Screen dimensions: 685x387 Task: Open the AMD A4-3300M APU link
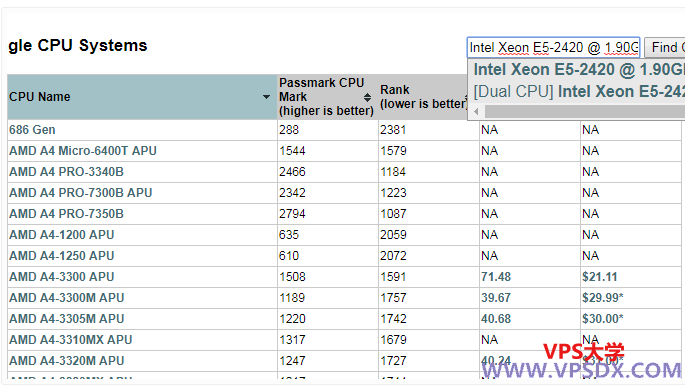tap(67, 297)
